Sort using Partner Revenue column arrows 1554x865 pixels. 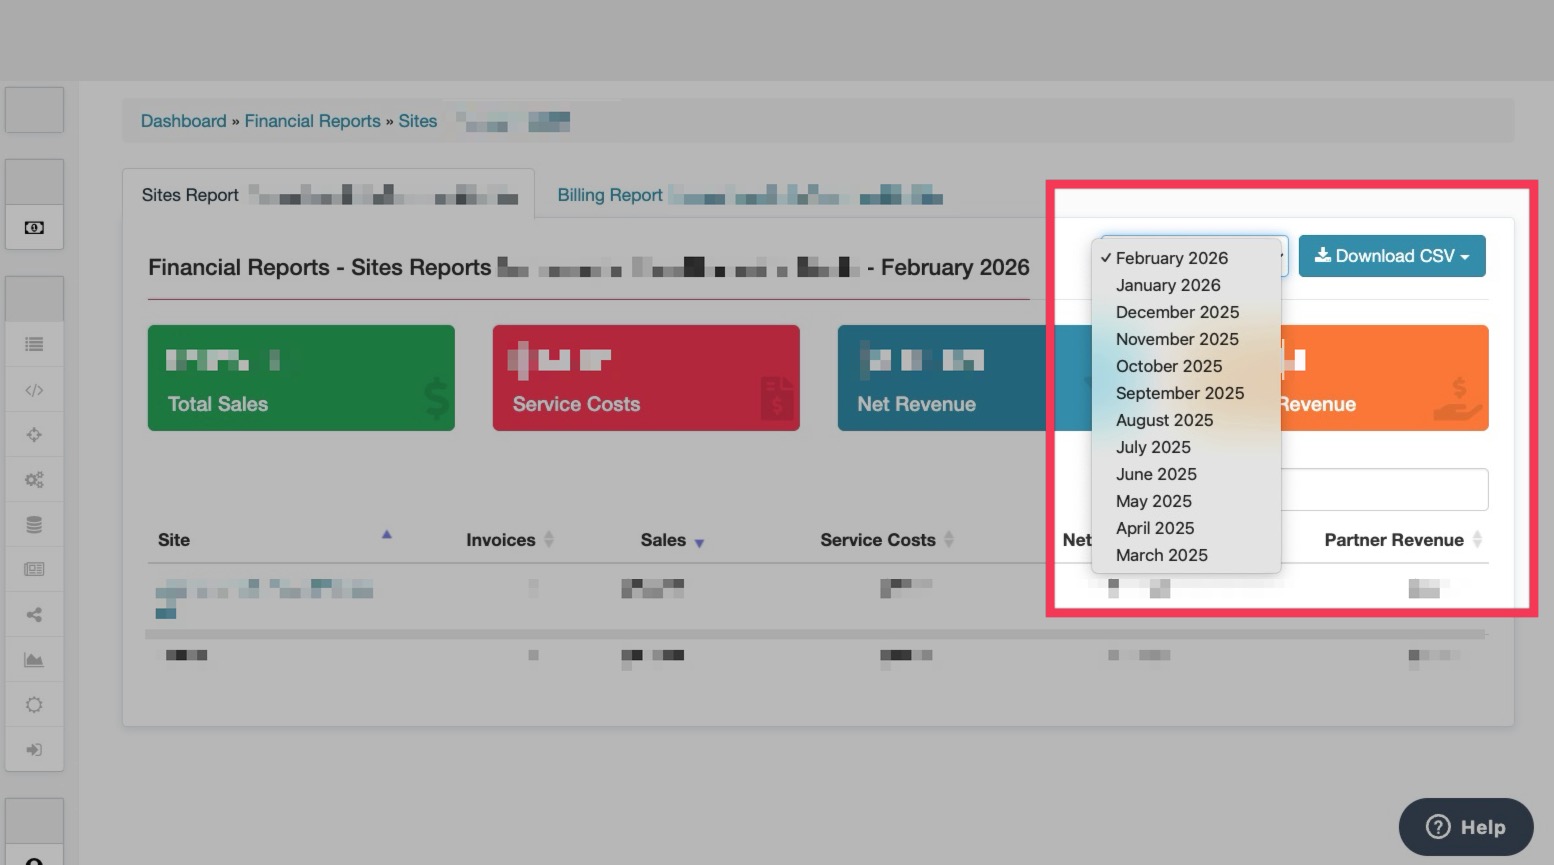[1477, 540]
